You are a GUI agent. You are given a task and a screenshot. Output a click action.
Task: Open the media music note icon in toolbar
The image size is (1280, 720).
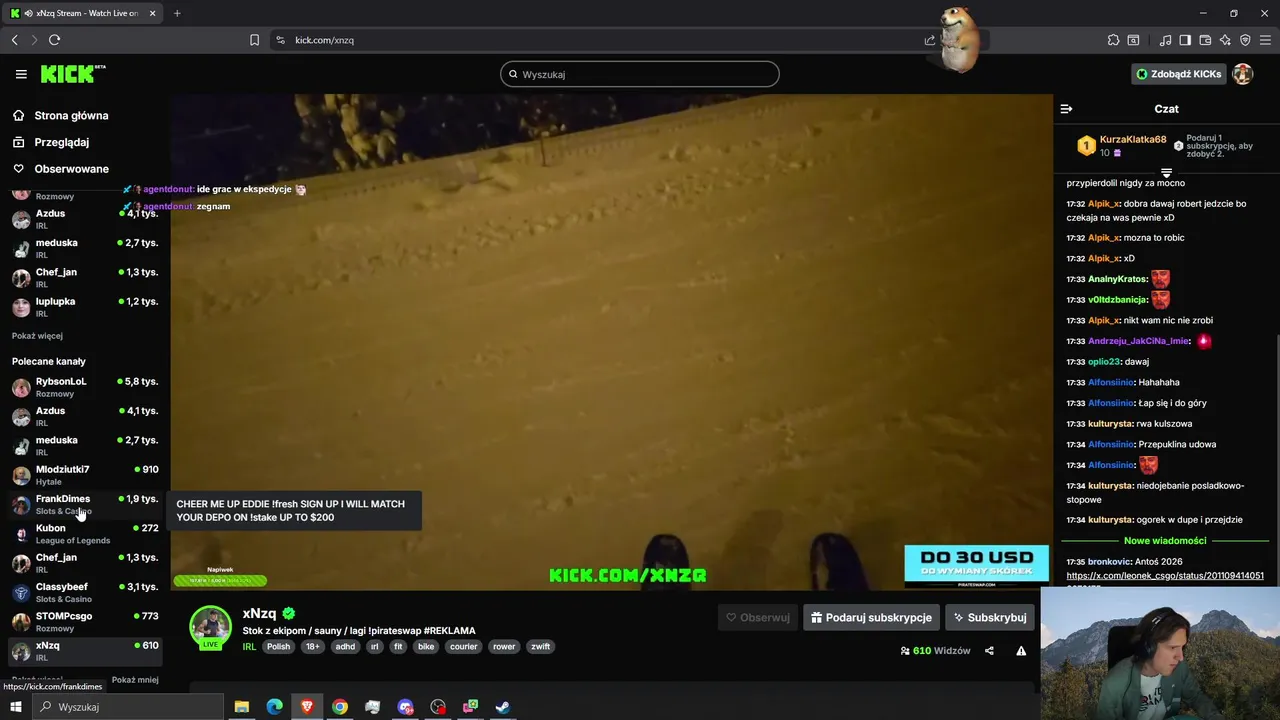pos(1165,40)
